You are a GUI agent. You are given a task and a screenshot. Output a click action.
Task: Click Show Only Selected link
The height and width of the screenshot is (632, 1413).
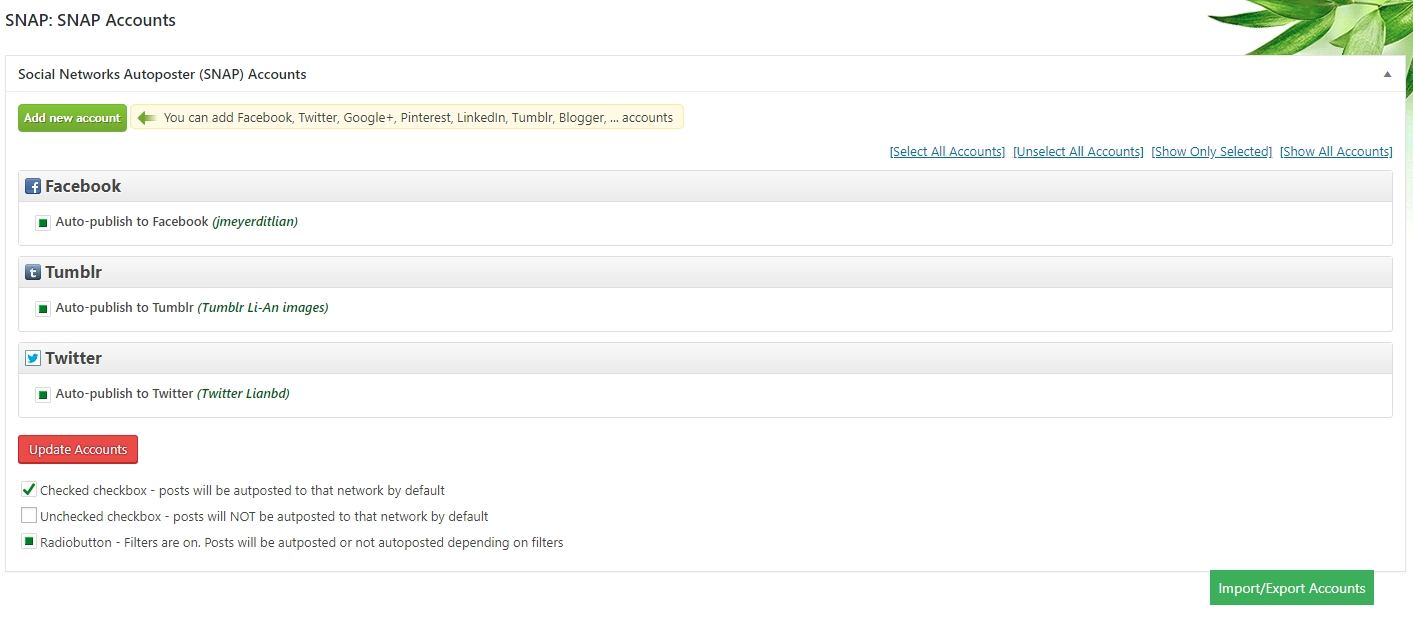coord(1211,152)
